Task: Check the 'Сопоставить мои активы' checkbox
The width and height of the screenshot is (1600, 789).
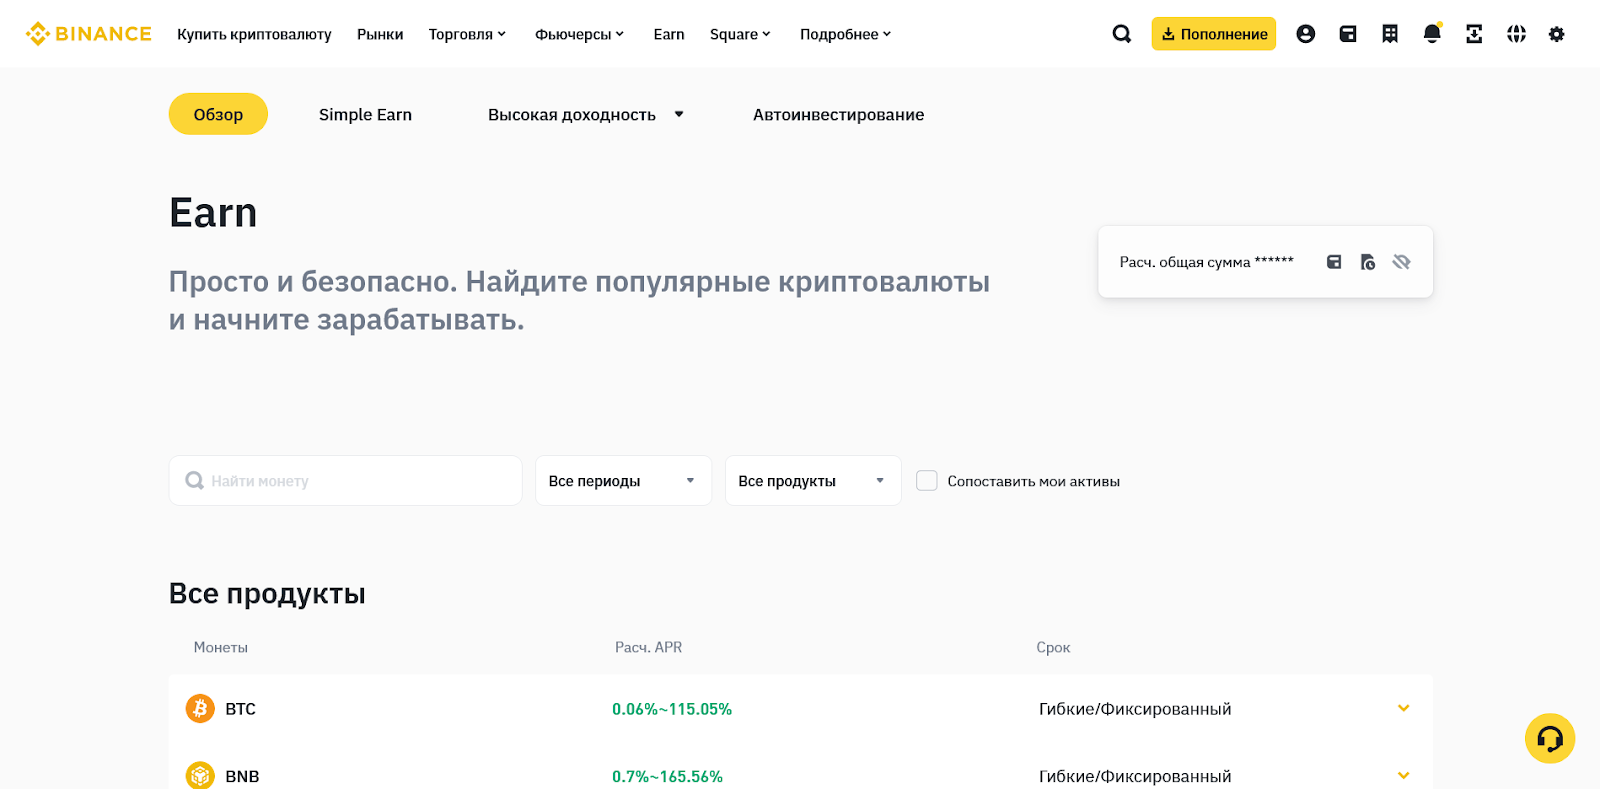Action: pos(927,481)
